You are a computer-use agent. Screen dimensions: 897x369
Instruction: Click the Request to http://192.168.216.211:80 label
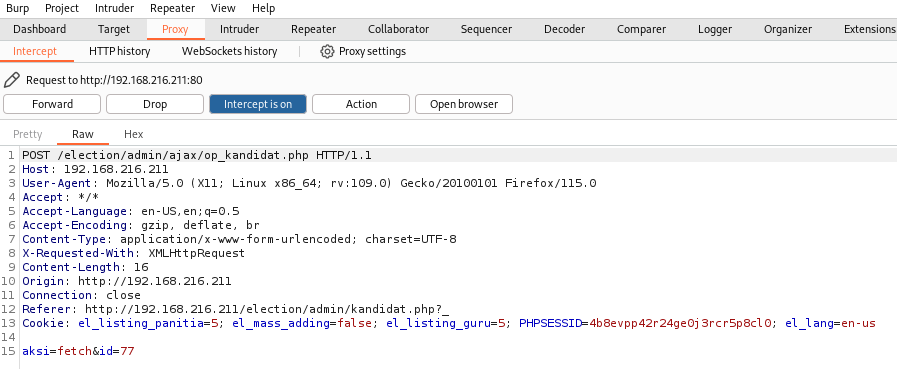tap(114, 80)
